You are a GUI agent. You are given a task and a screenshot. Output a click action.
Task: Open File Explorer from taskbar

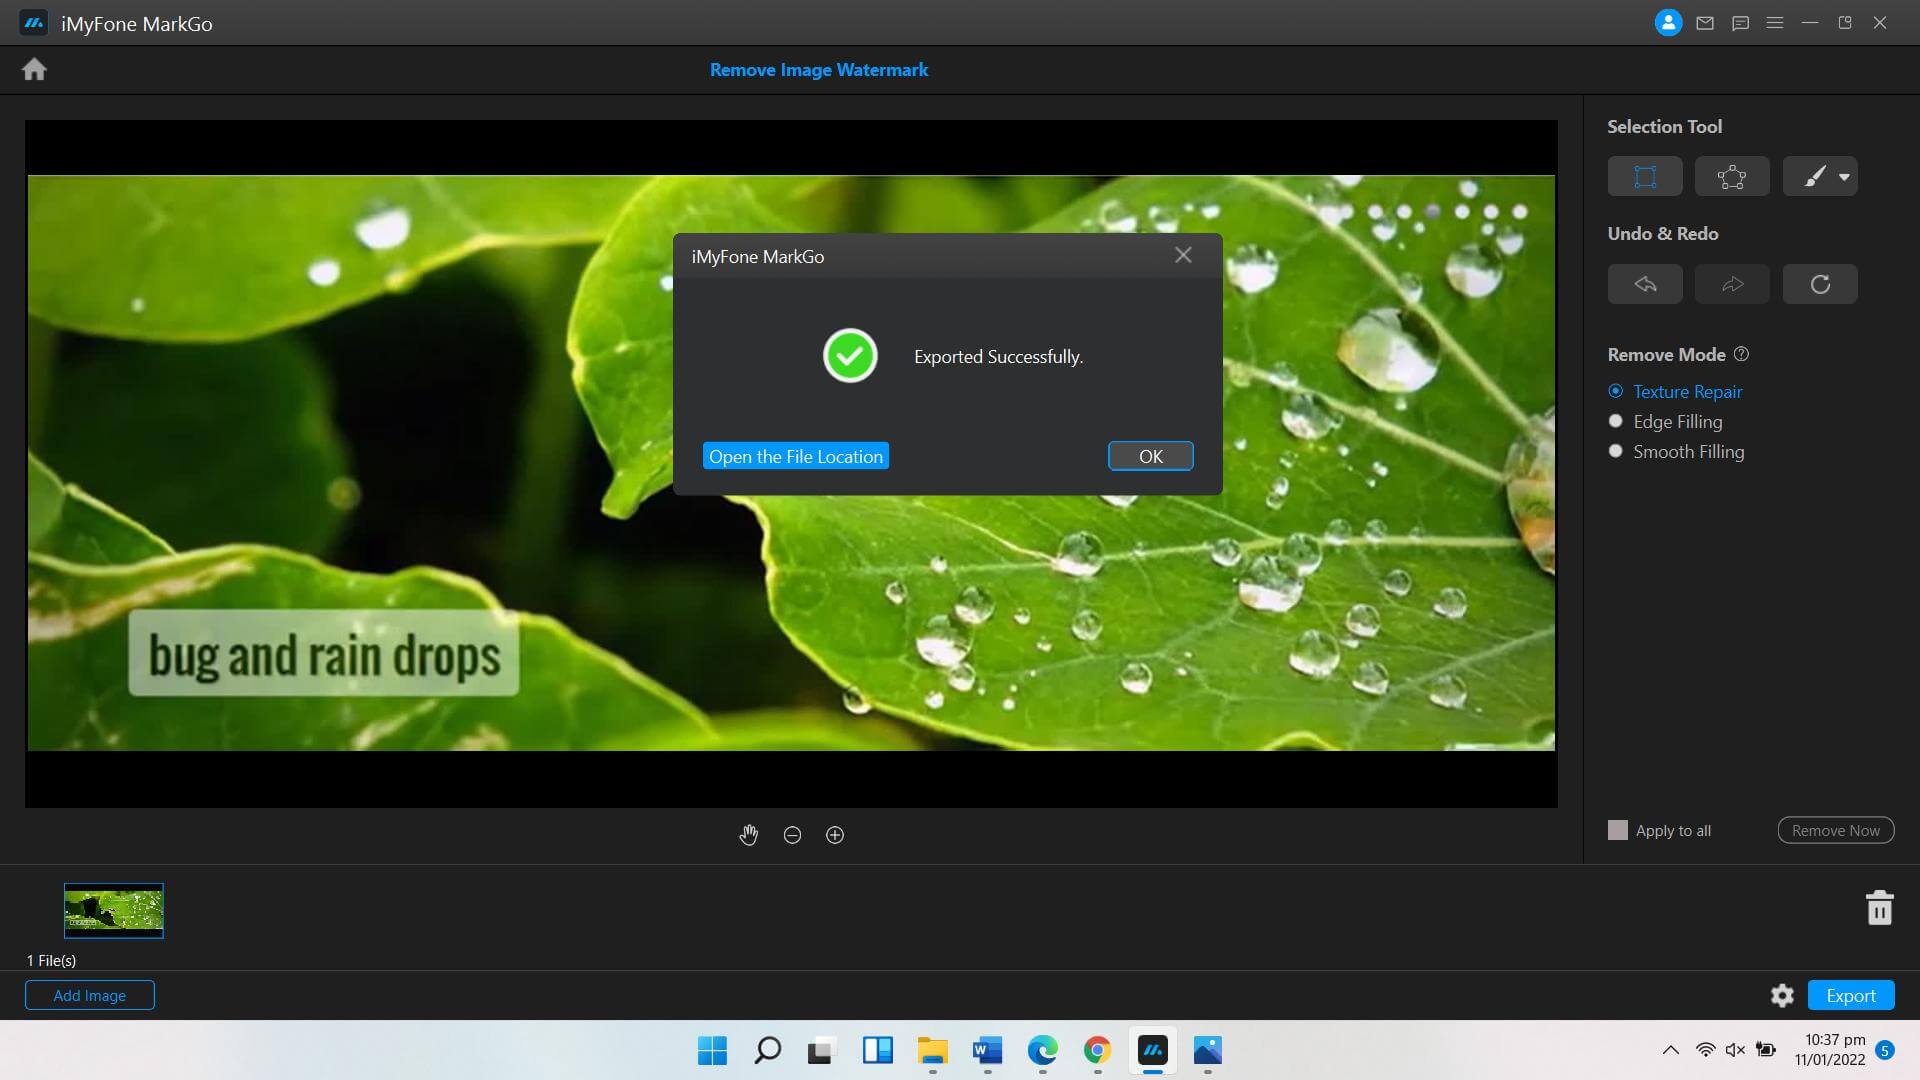click(x=932, y=1050)
